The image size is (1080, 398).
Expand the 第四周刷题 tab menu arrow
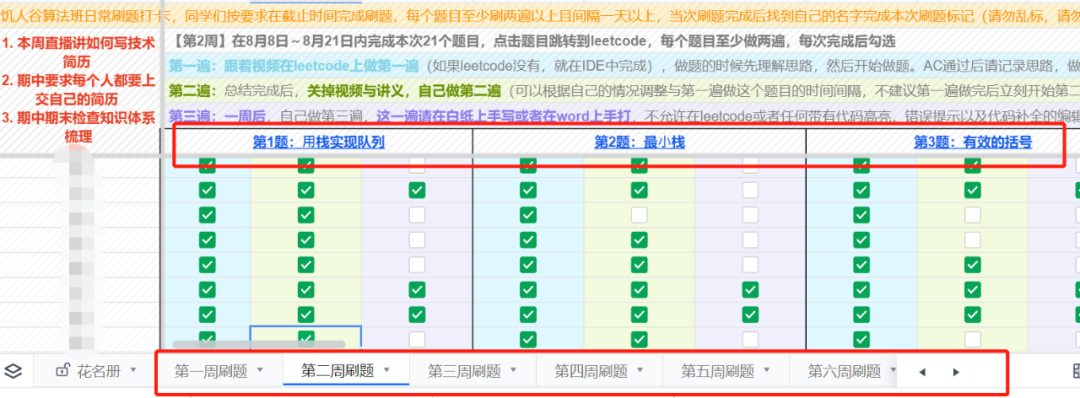click(640, 370)
